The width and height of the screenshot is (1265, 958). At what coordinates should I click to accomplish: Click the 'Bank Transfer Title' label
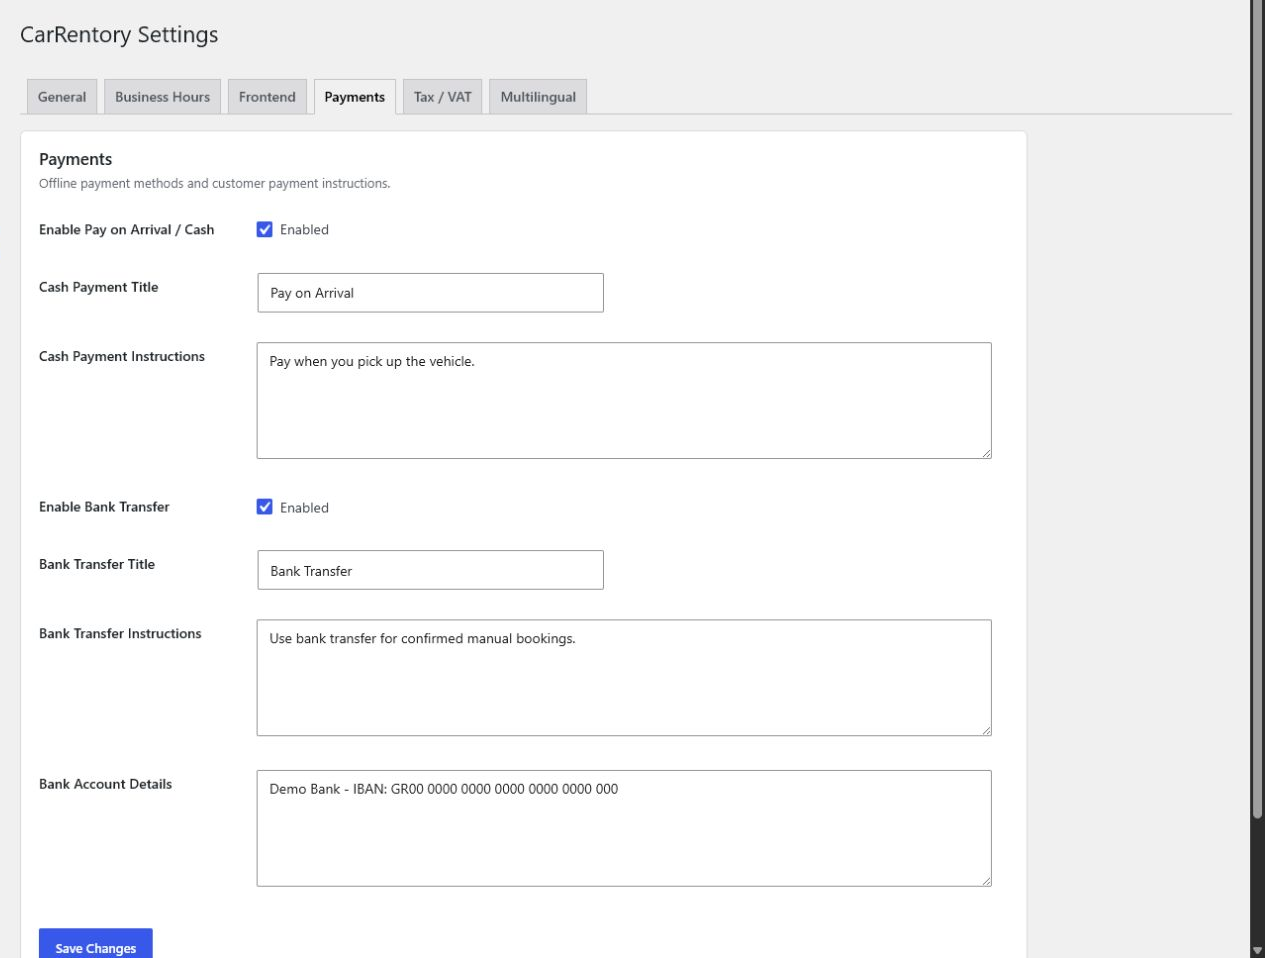click(x=97, y=564)
